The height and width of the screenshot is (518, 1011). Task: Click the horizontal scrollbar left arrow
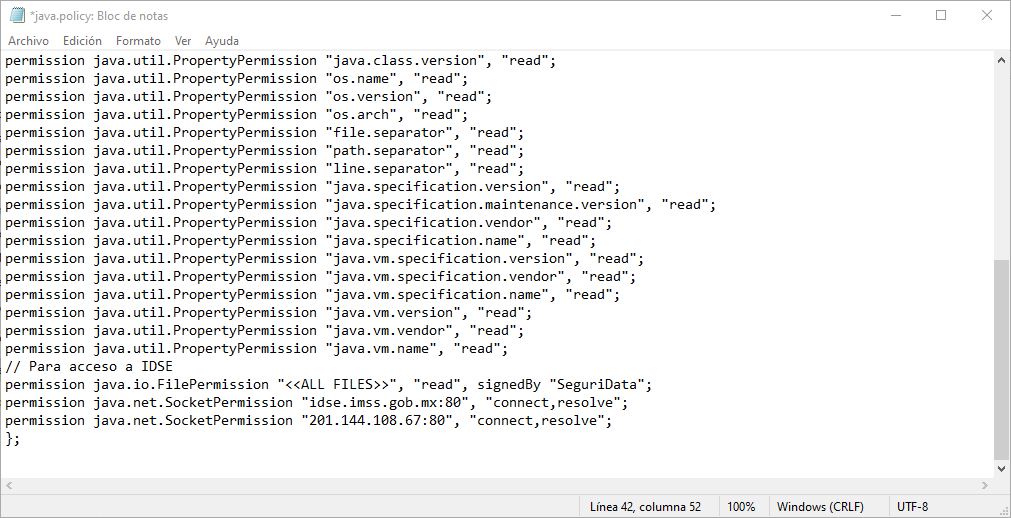click(x=9, y=485)
